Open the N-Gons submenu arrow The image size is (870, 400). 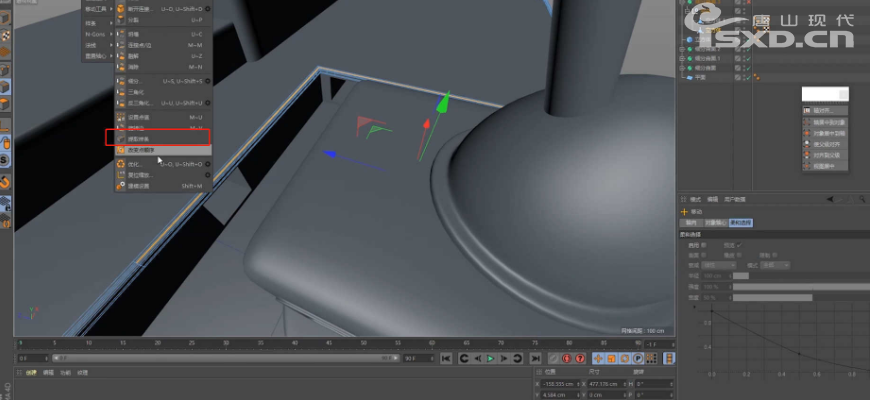coord(110,33)
